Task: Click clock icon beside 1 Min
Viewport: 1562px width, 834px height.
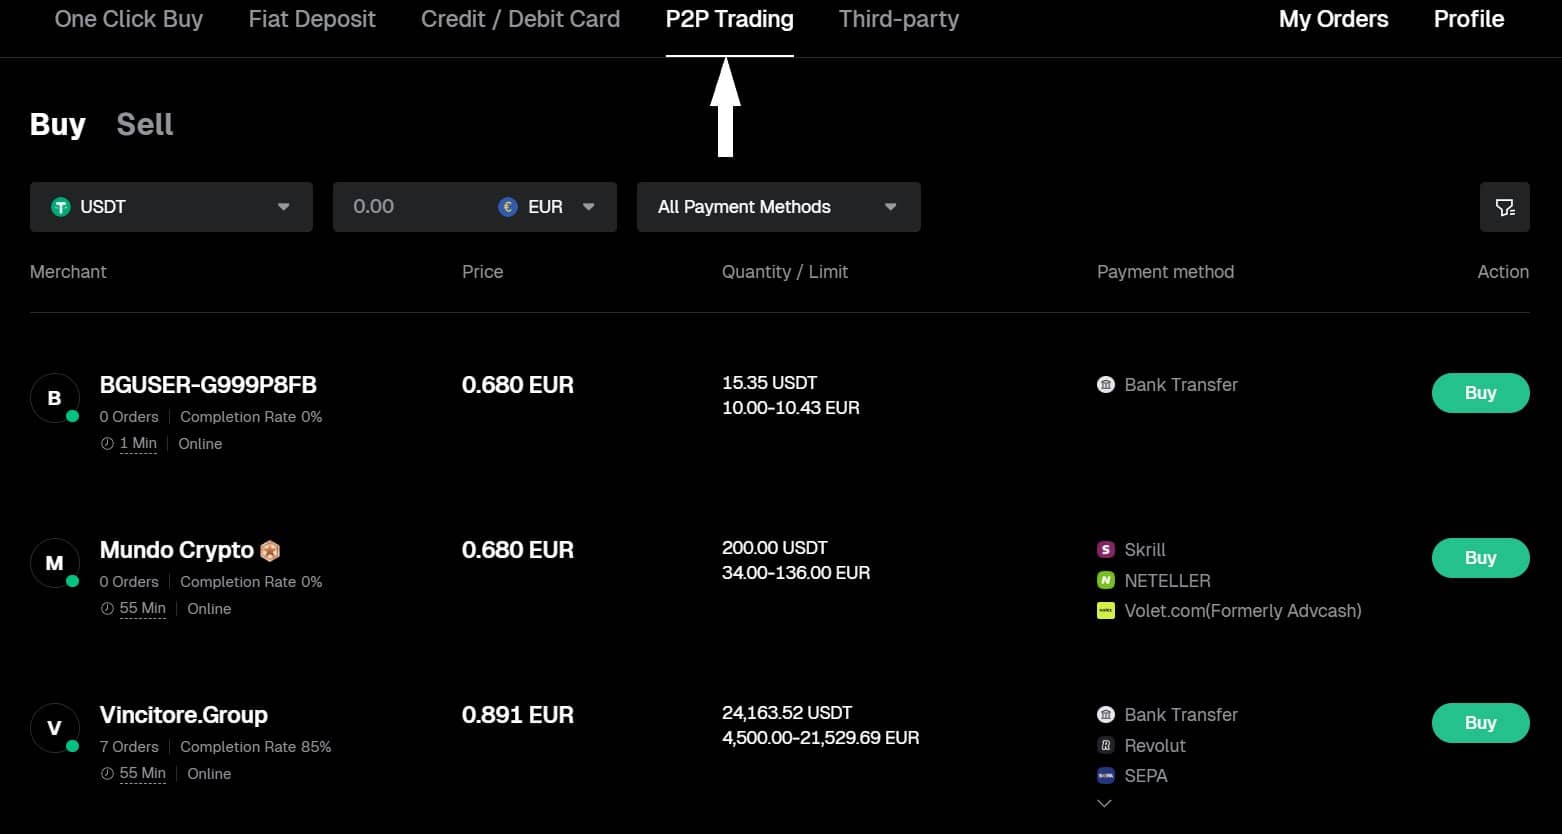Action: point(107,444)
